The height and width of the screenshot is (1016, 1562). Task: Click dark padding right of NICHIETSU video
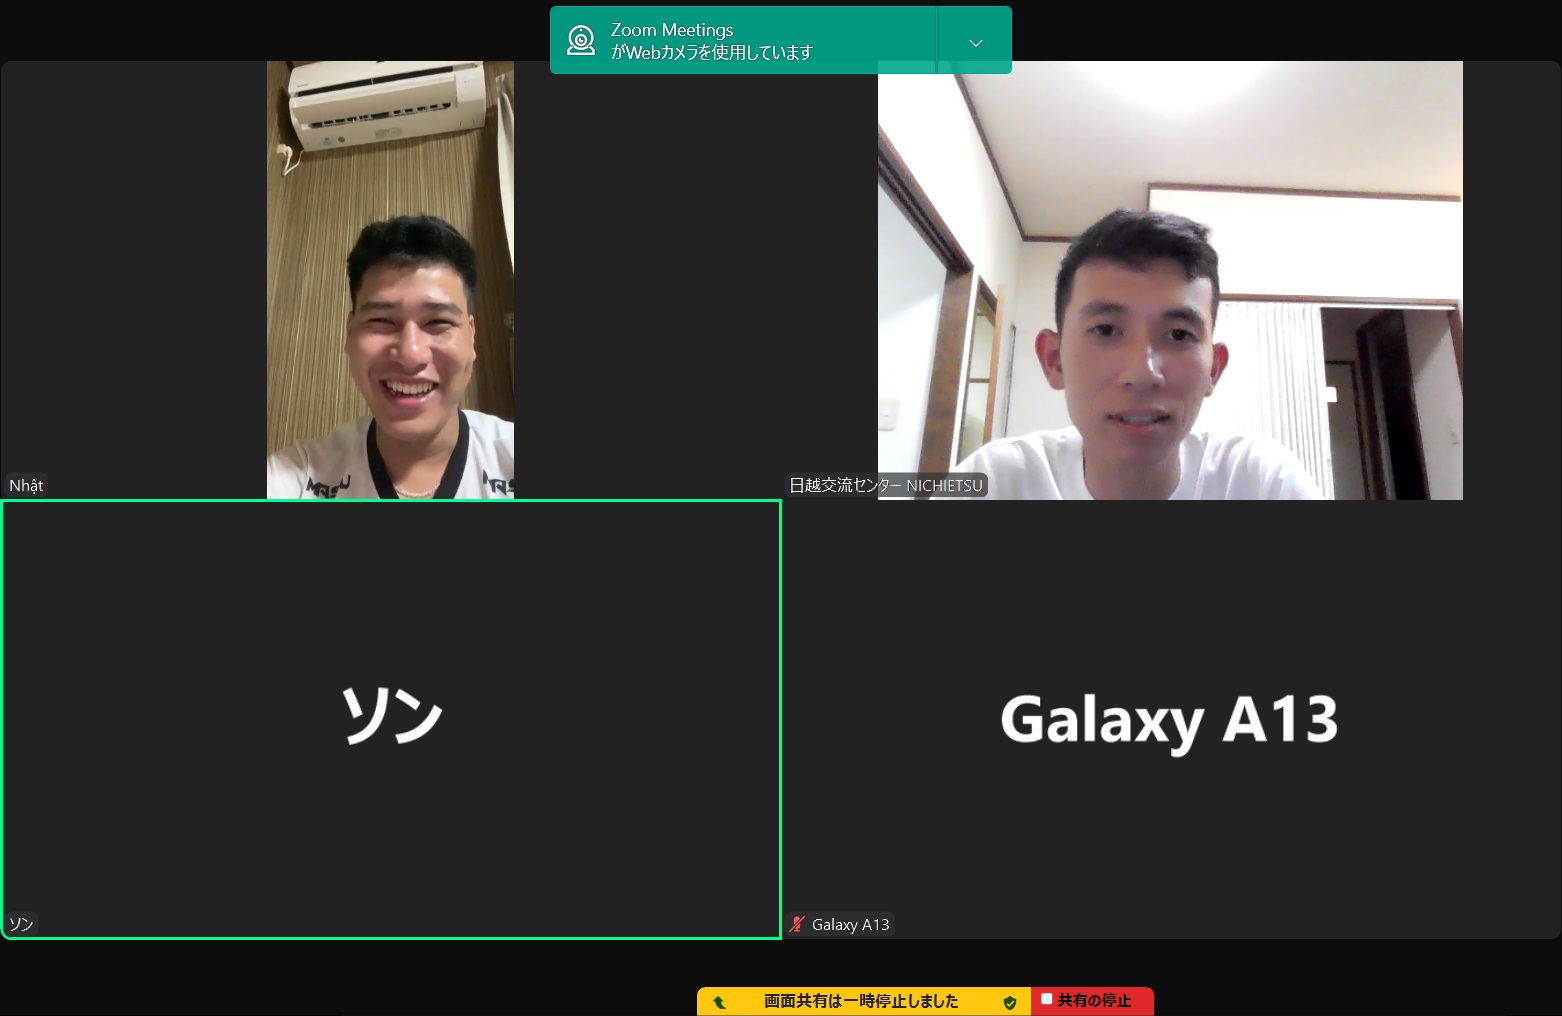(x=1510, y=280)
